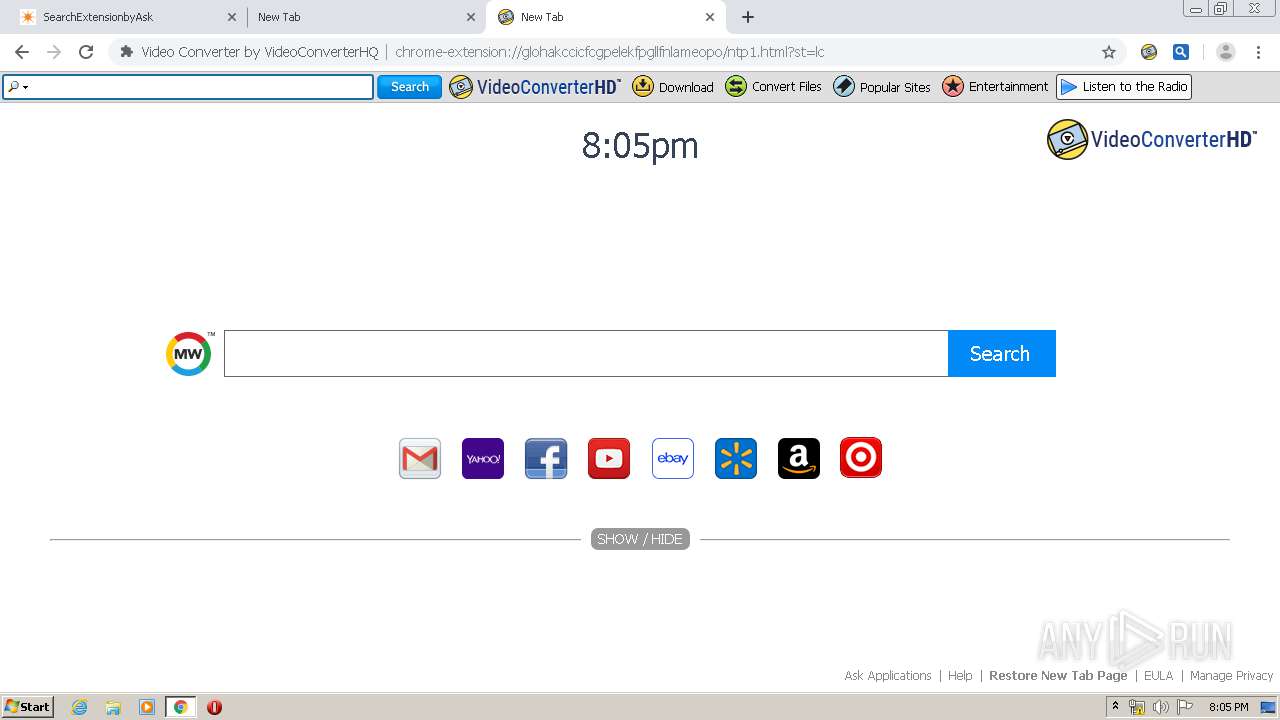Click the toolbar Search button

409,87
